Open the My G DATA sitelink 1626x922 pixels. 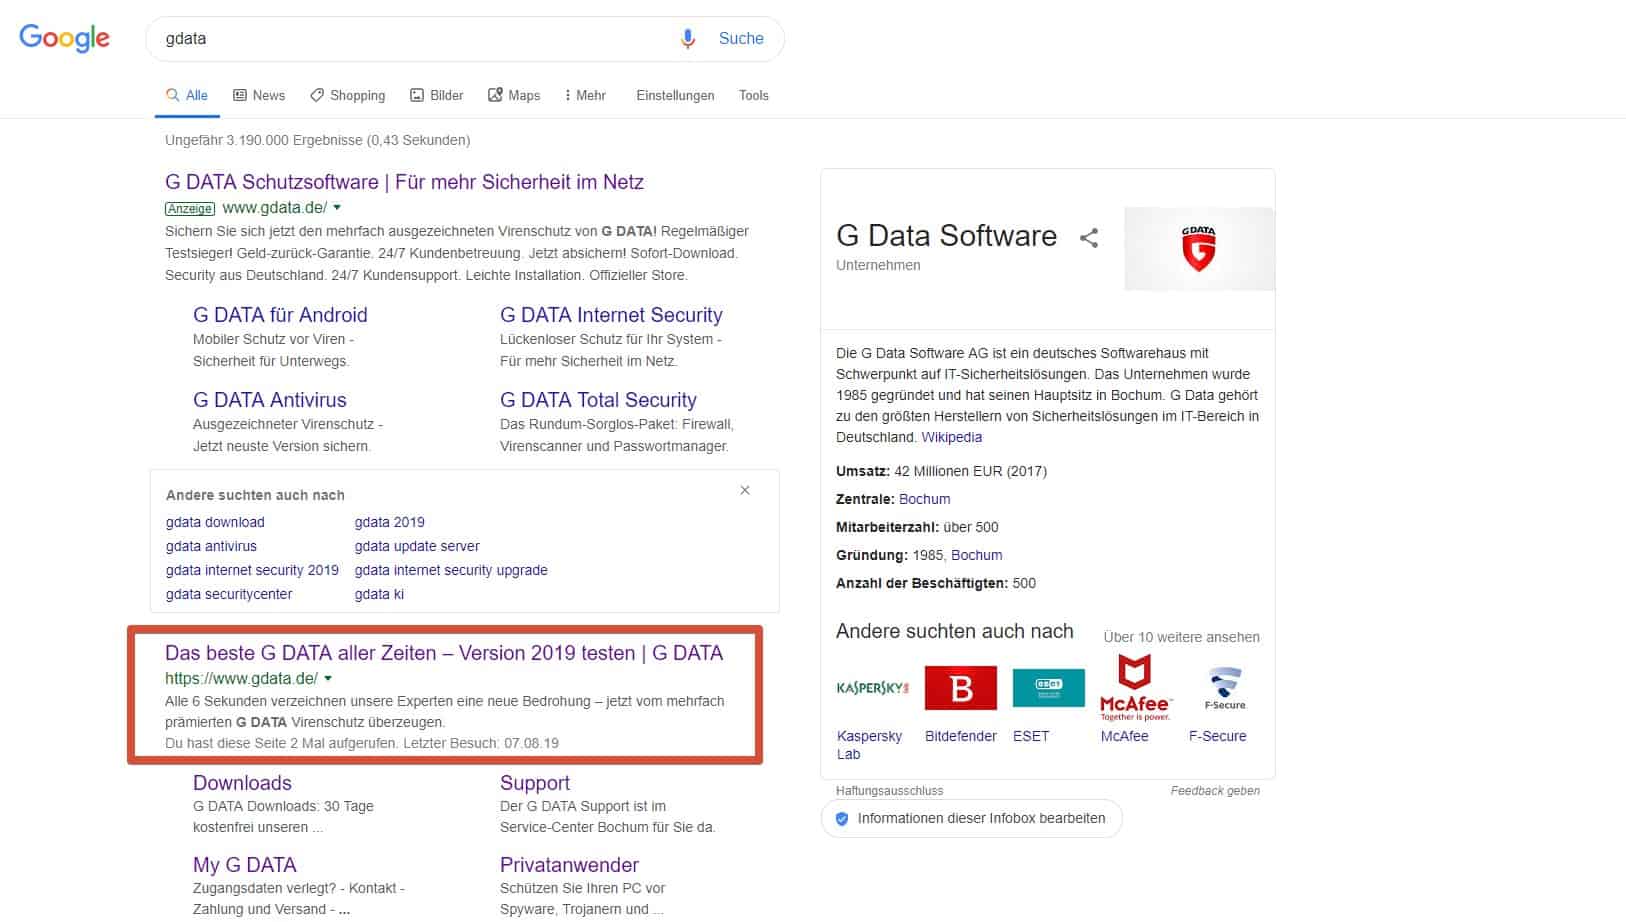point(245,865)
